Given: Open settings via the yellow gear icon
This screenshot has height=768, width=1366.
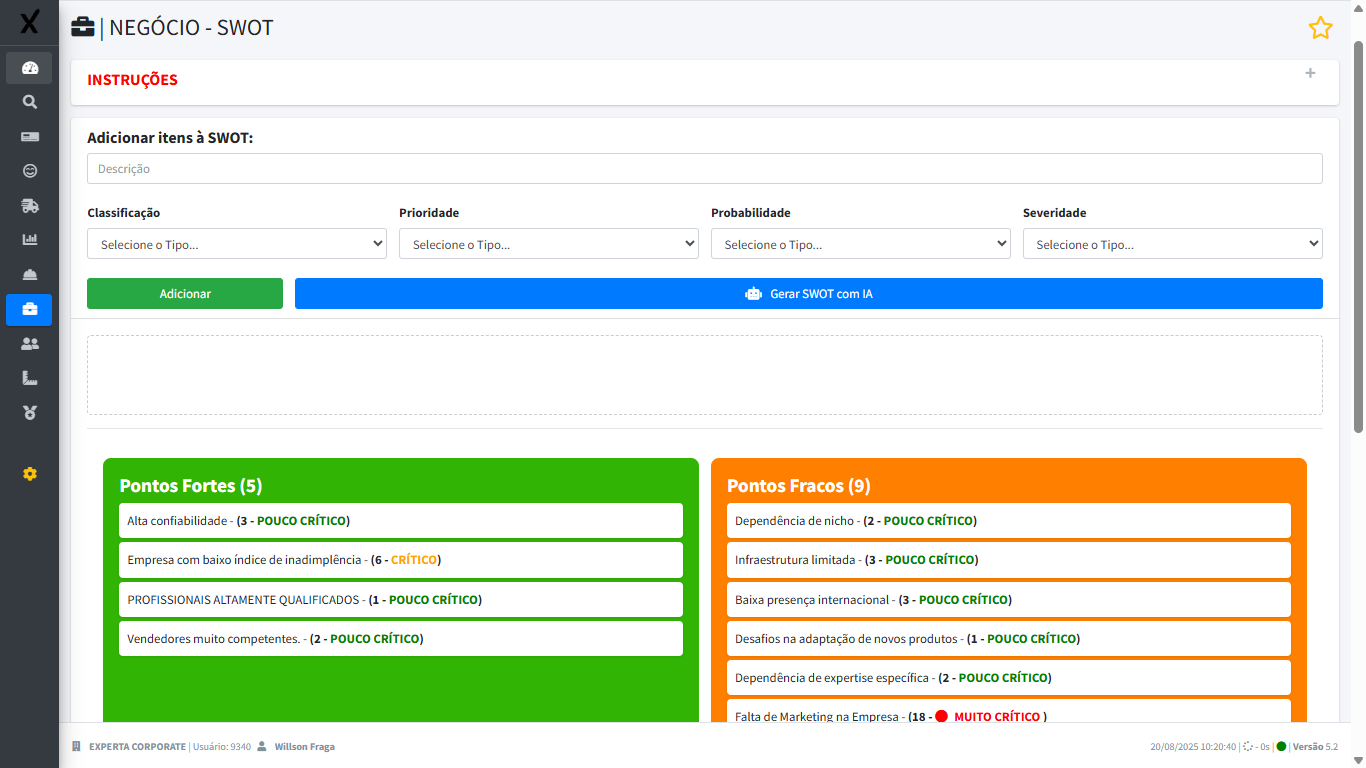Looking at the screenshot, I should coord(28,473).
